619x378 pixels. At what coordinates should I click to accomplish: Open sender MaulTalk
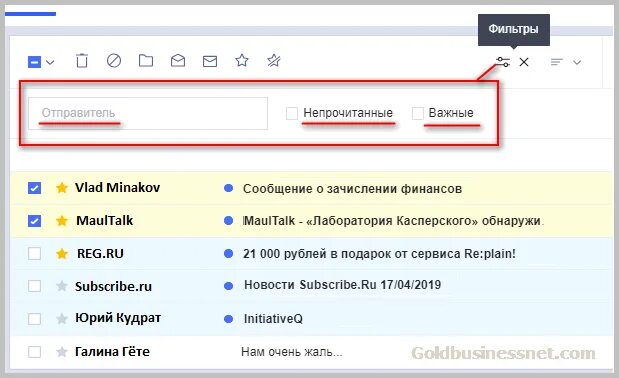(x=105, y=220)
